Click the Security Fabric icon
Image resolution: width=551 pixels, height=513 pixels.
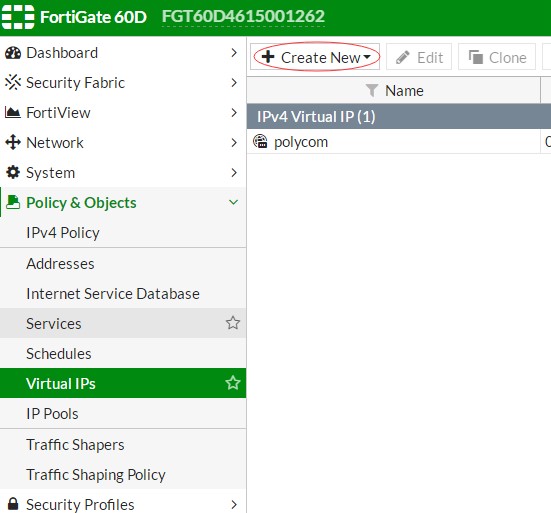coord(13,83)
